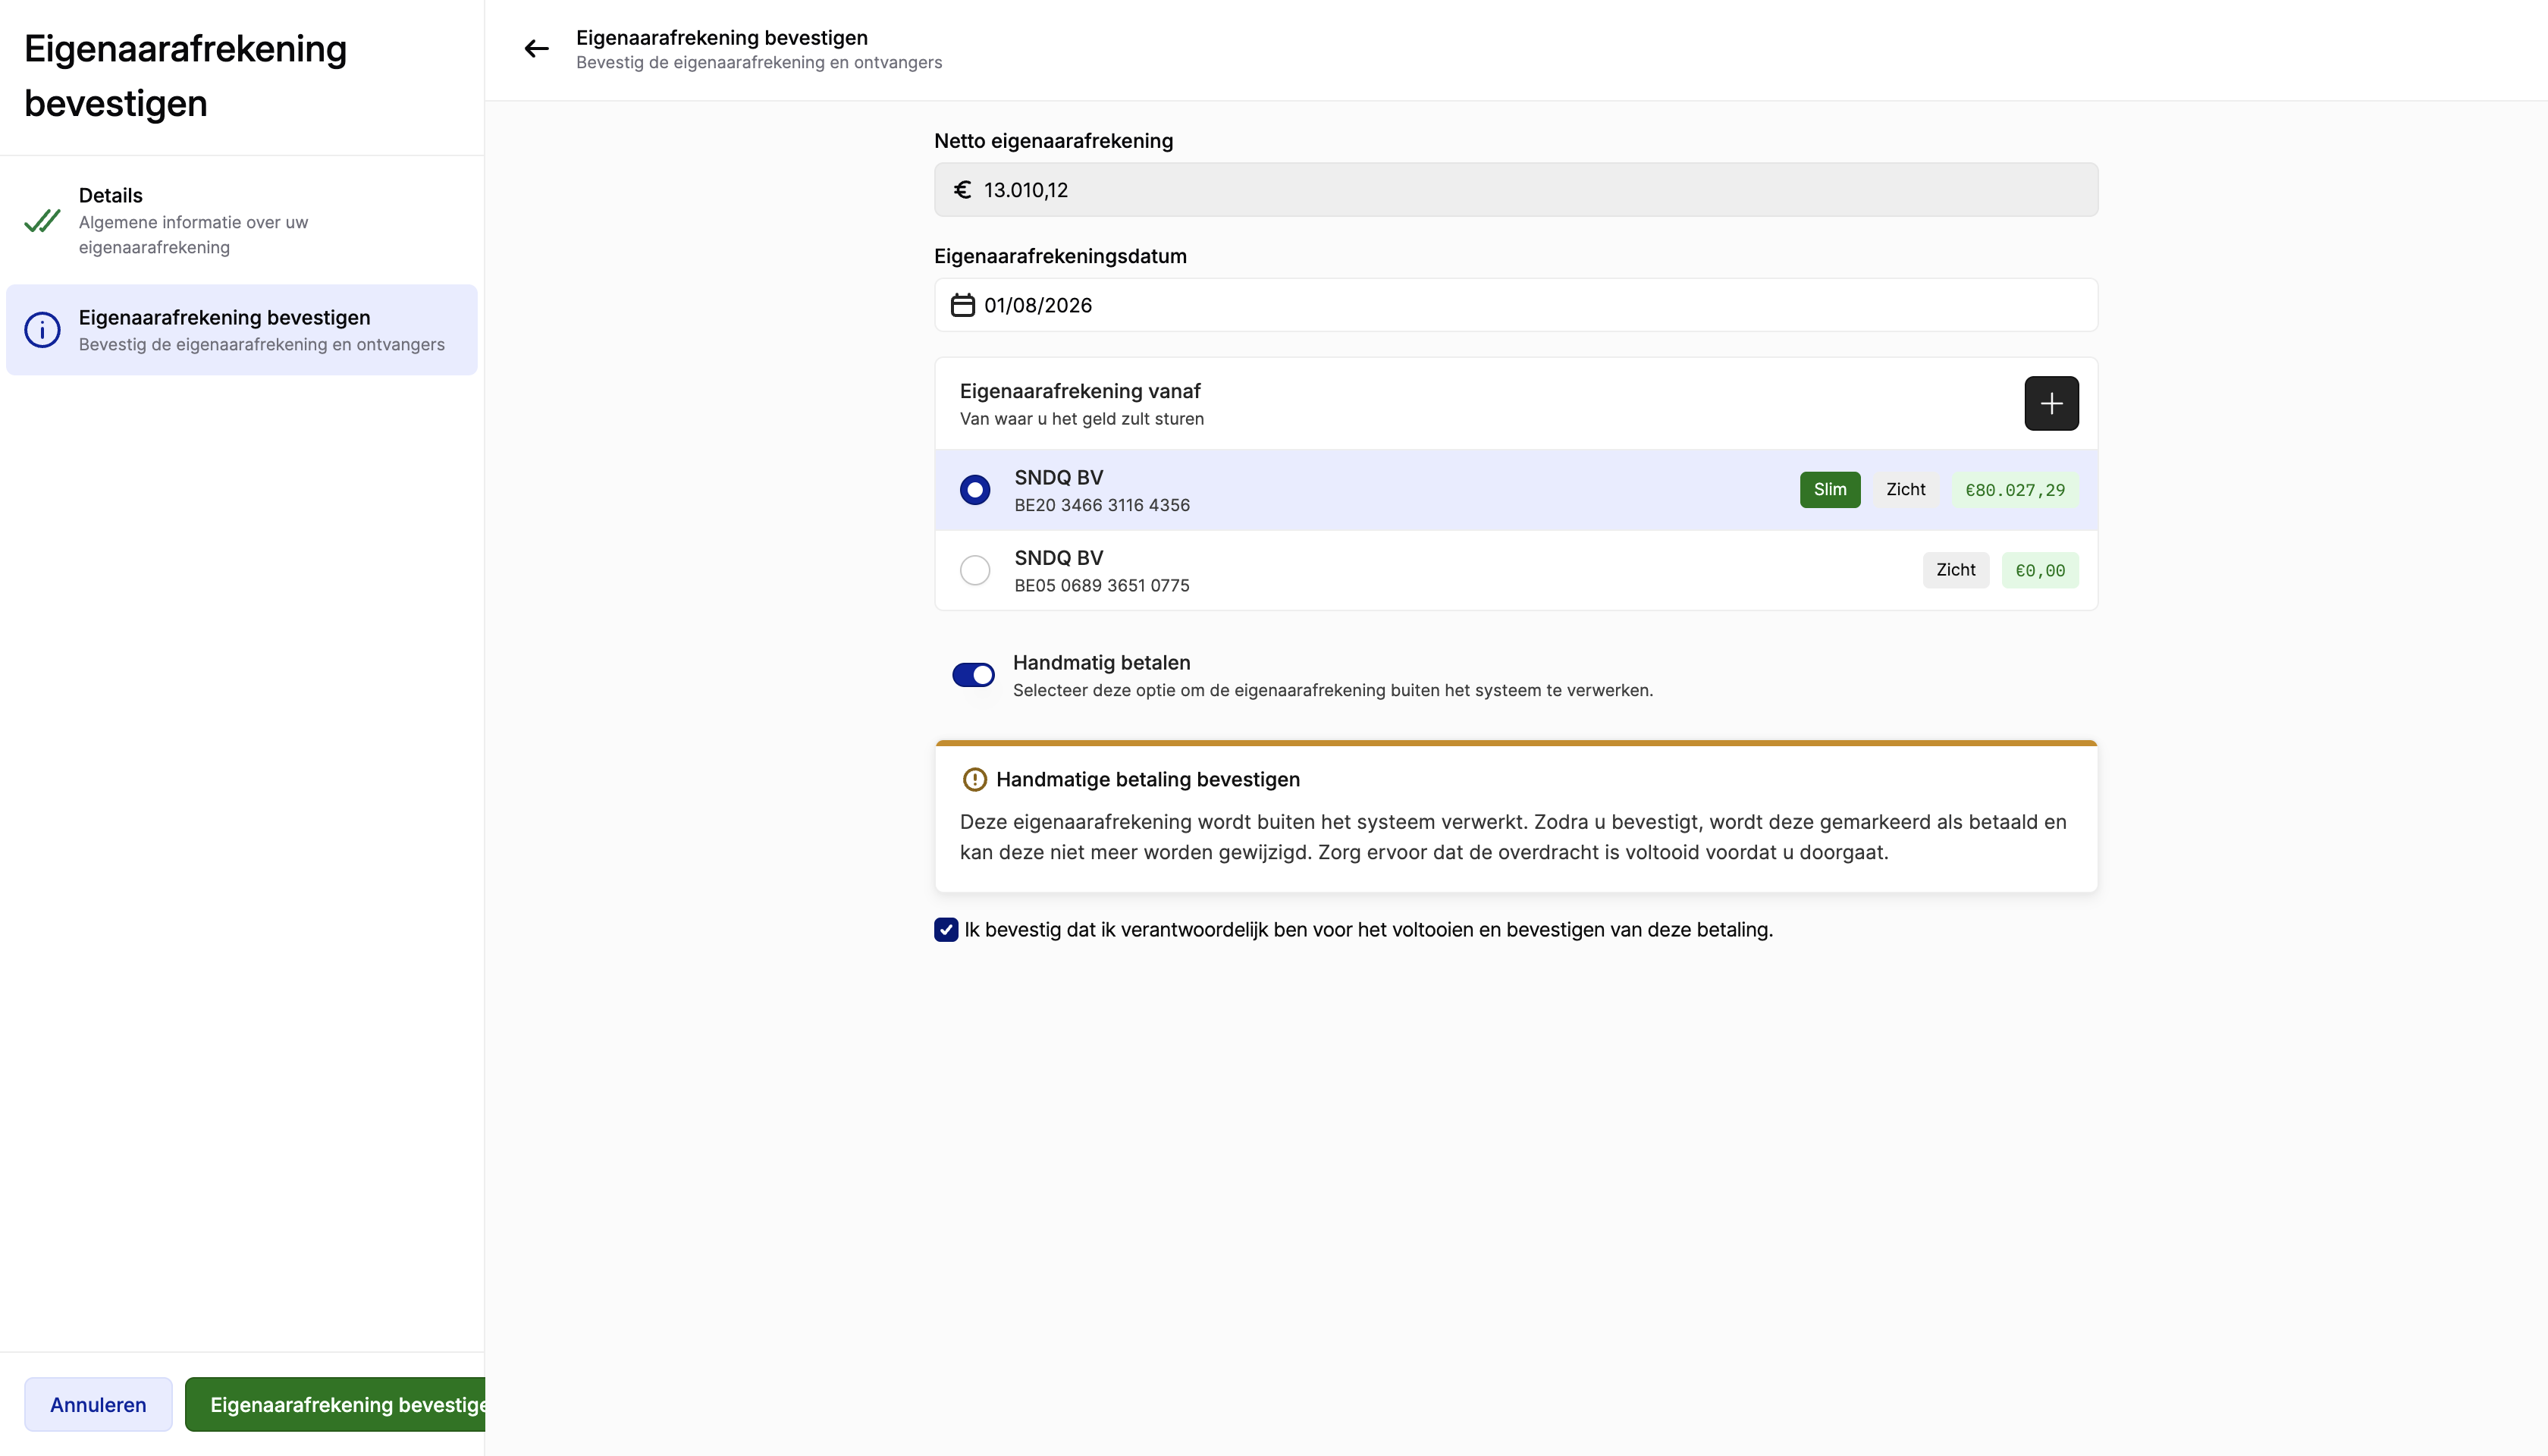The image size is (2548, 1456).
Task: Click the green double-check icon beside Details
Action: tap(42, 221)
